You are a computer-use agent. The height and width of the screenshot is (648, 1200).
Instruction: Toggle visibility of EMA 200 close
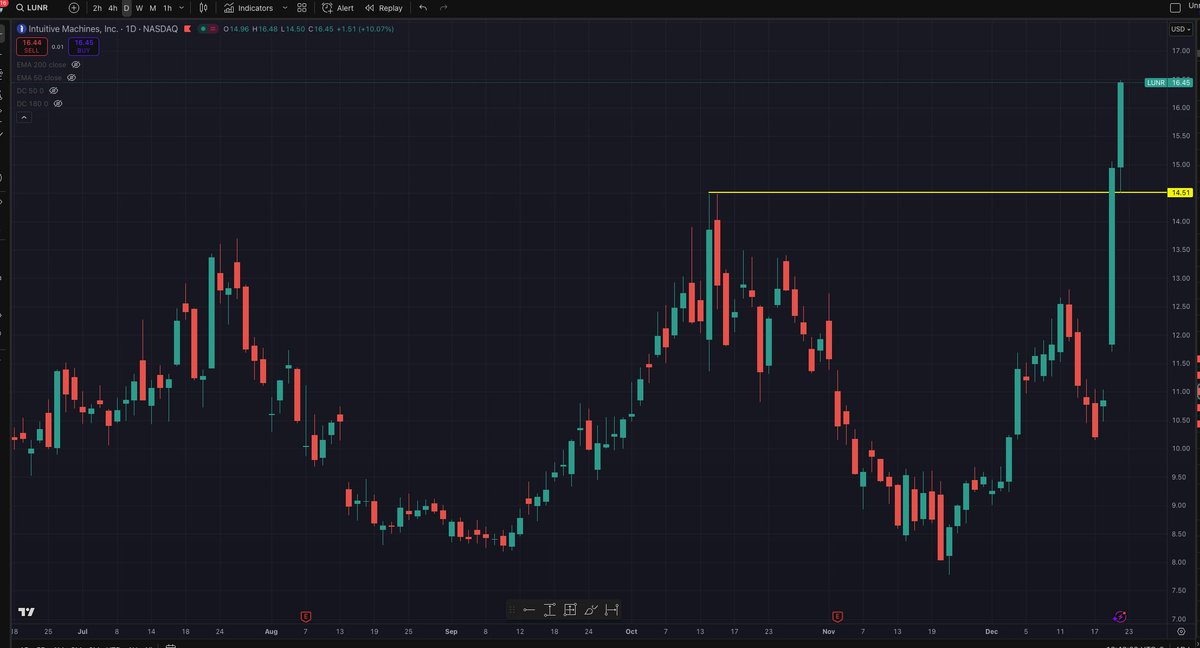pyautogui.click(x=76, y=64)
